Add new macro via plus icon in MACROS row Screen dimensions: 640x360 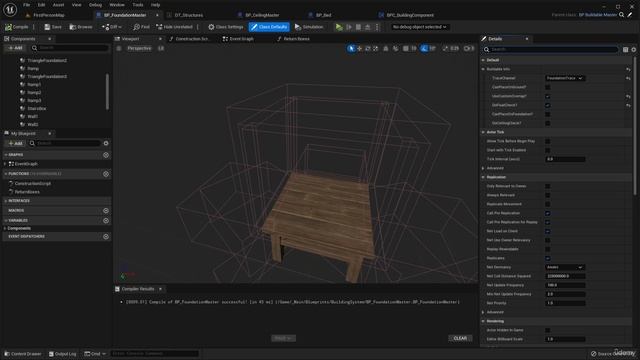[x=106, y=211]
